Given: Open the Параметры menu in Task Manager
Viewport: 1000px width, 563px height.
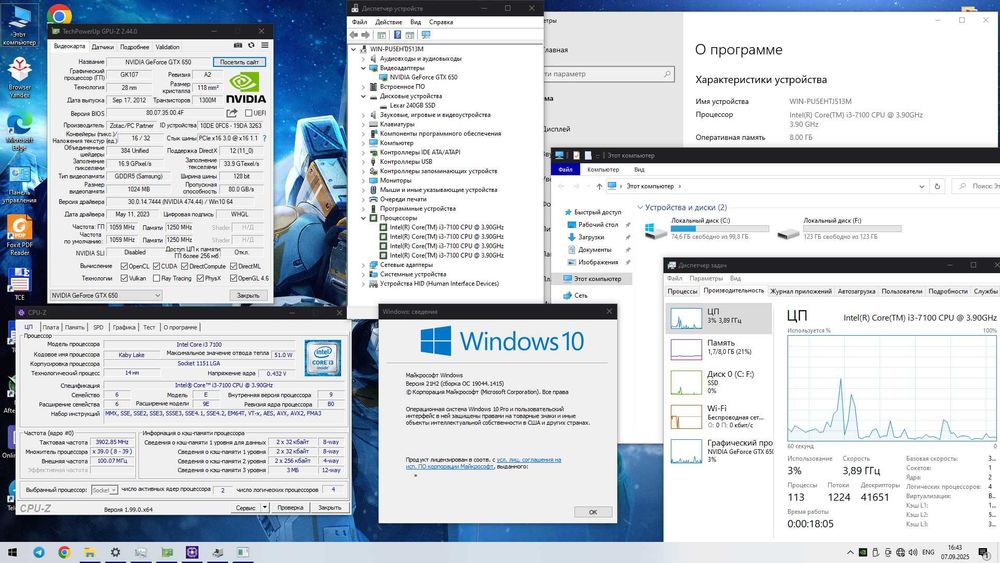Looking at the screenshot, I should [706, 279].
